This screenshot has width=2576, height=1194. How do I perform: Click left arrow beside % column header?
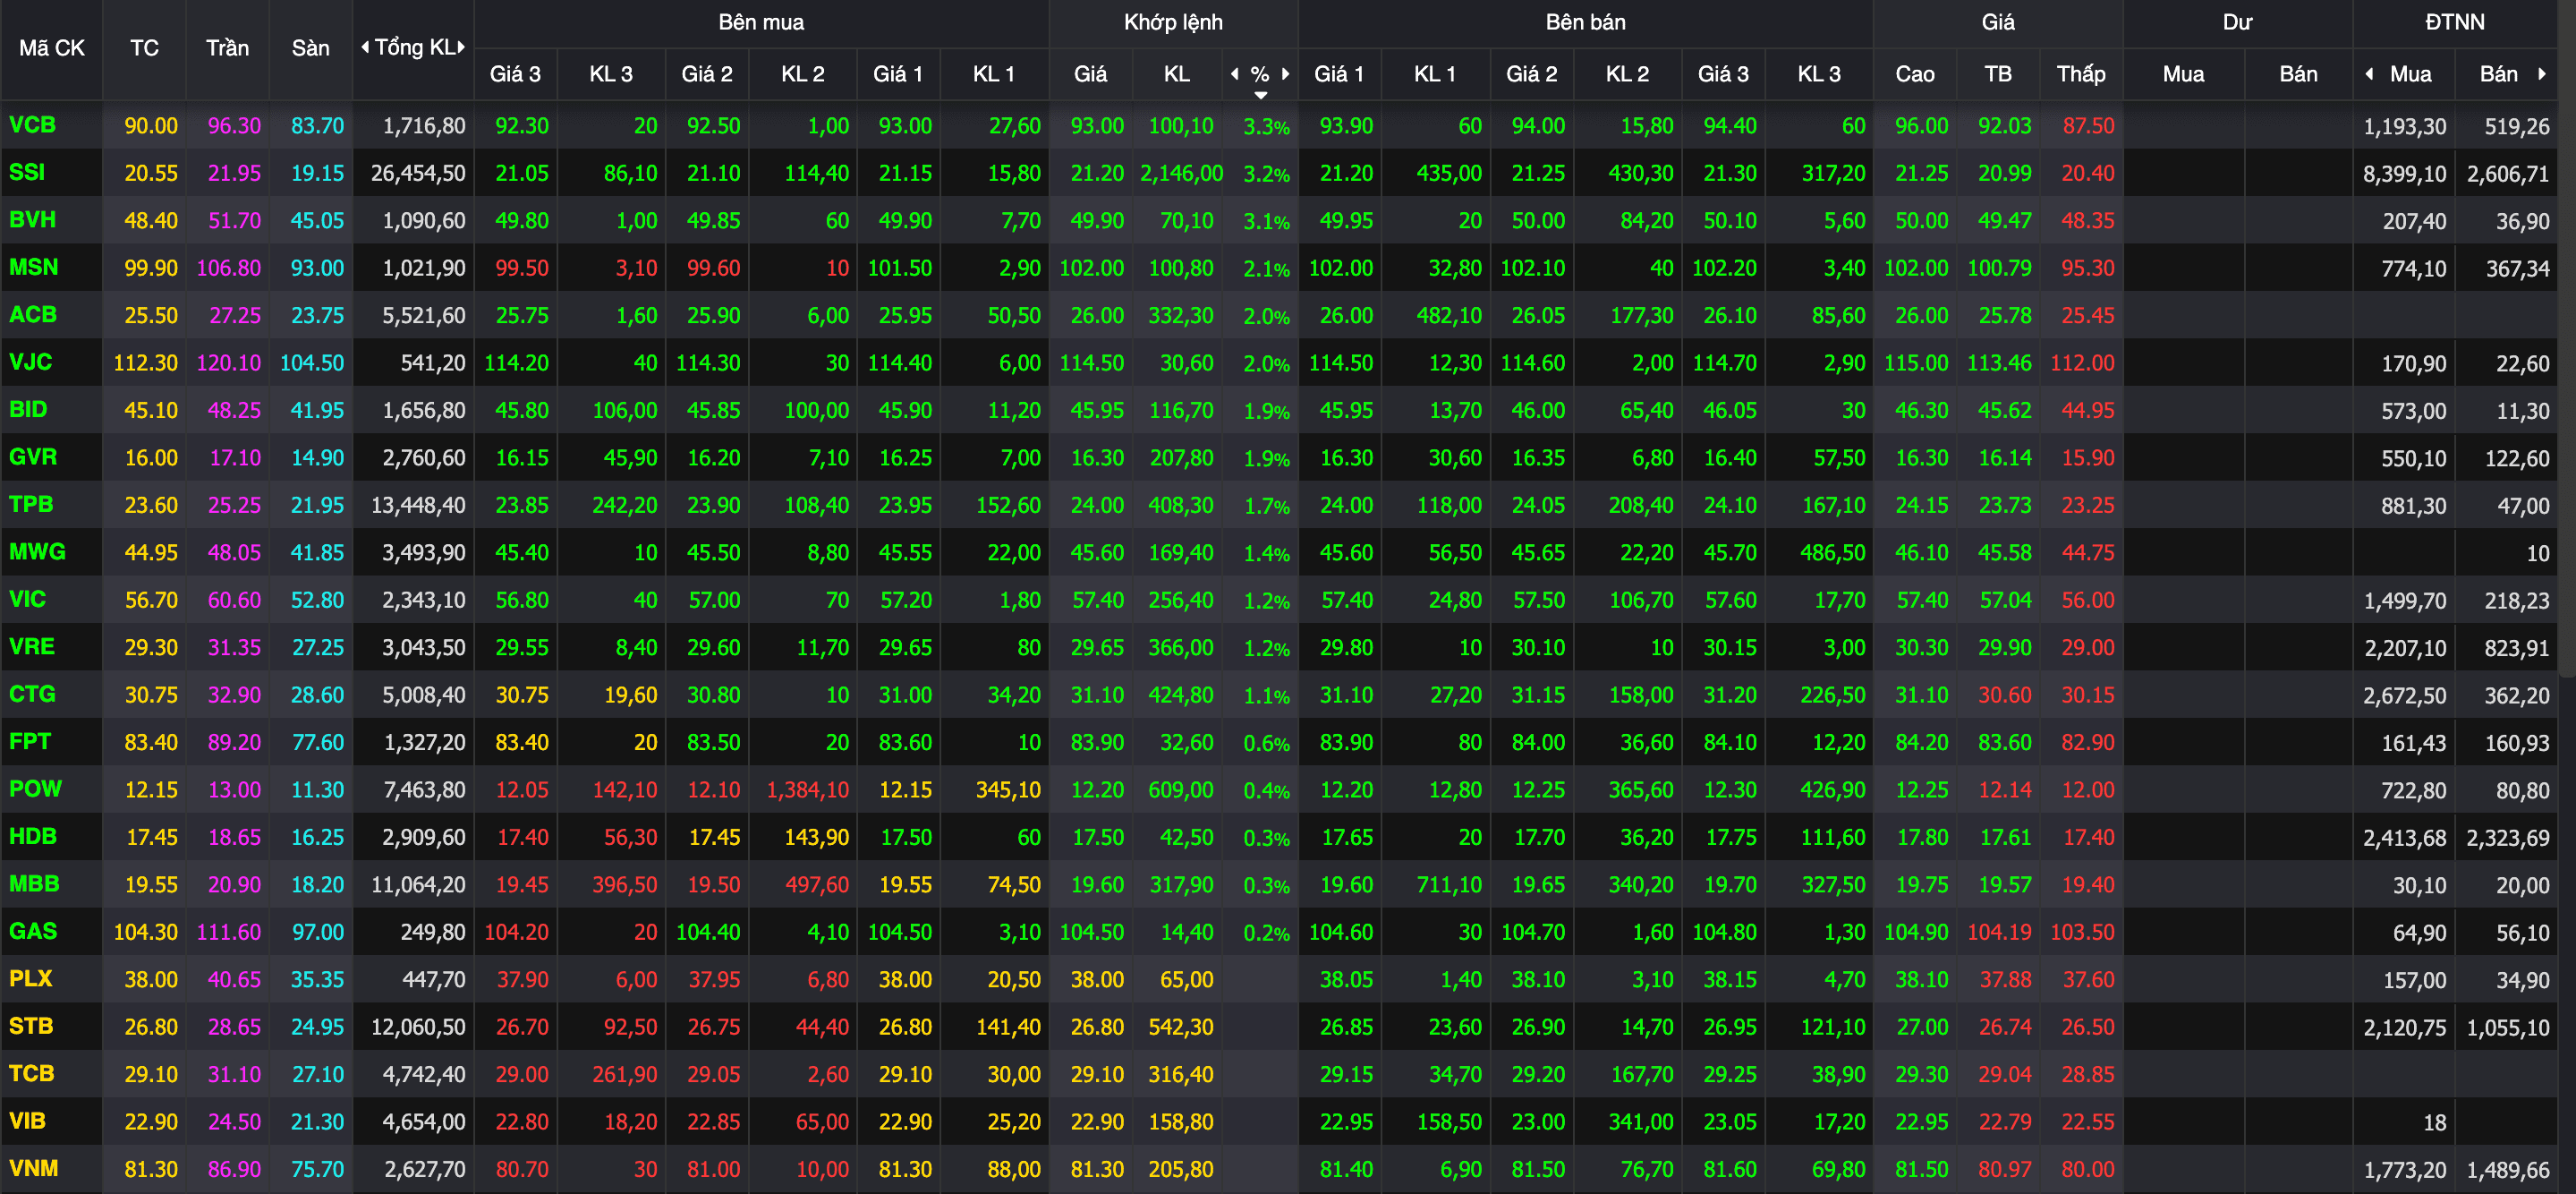pyautogui.click(x=1235, y=73)
